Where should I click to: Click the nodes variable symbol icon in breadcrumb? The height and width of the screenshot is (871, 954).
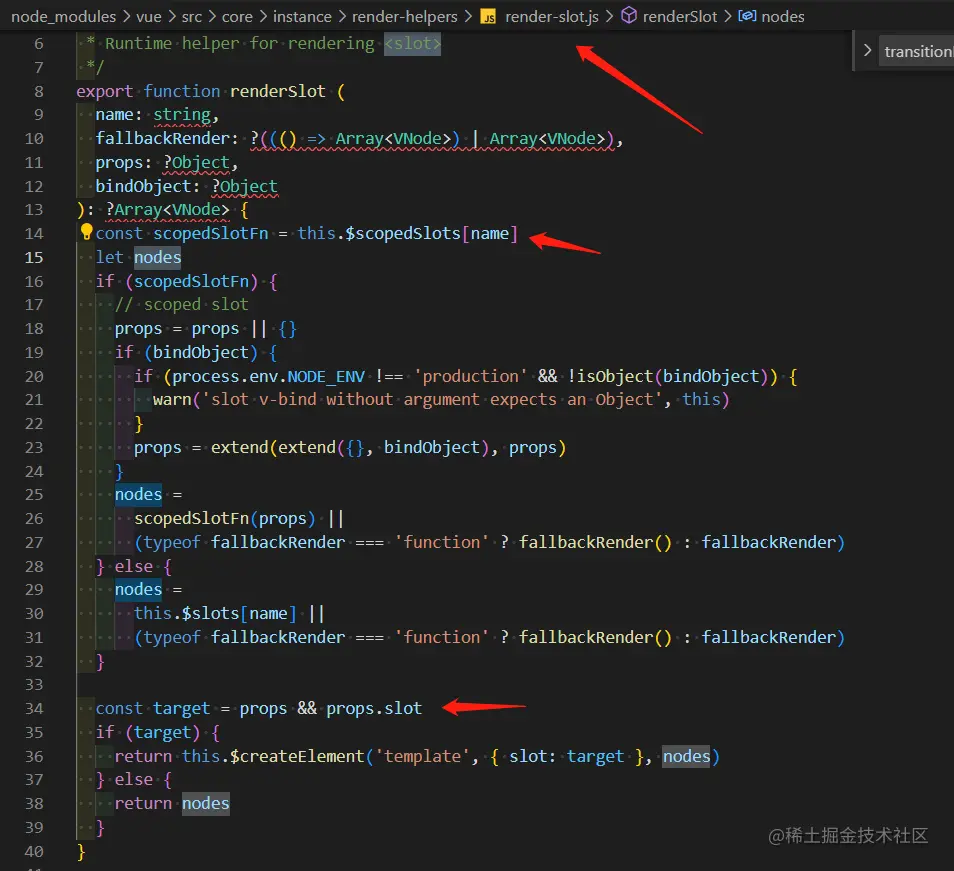[x=747, y=16]
